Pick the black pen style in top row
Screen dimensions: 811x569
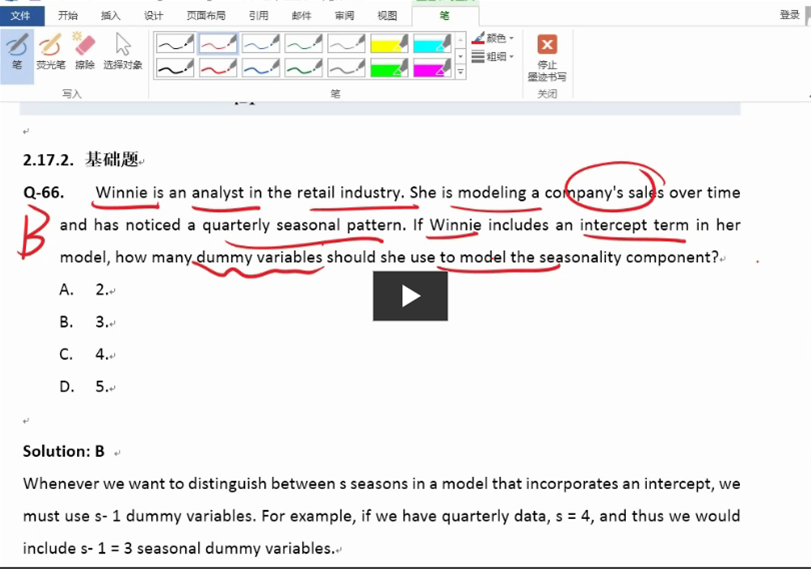point(176,43)
